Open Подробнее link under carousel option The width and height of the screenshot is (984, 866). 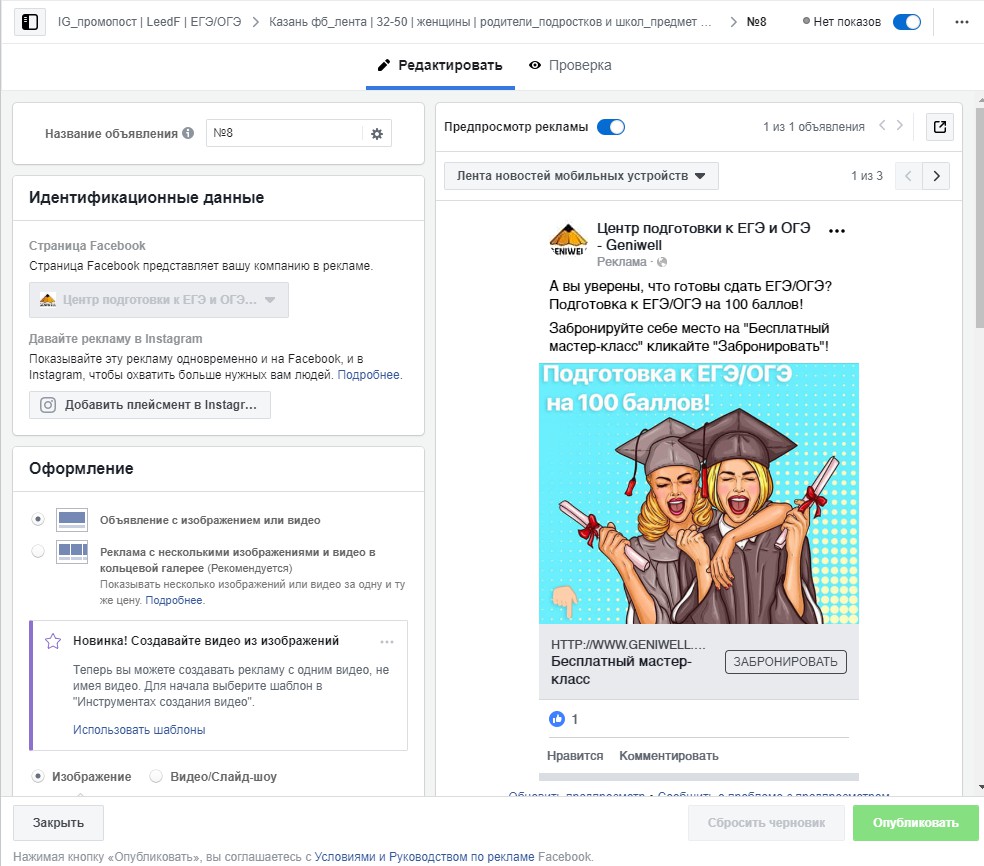tap(174, 600)
